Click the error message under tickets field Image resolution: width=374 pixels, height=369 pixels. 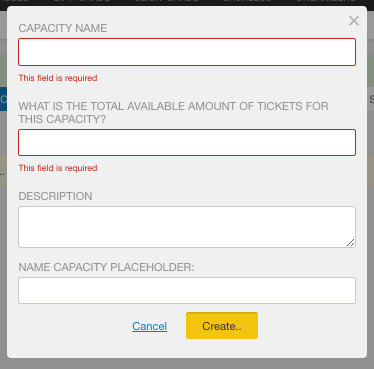coord(58,168)
